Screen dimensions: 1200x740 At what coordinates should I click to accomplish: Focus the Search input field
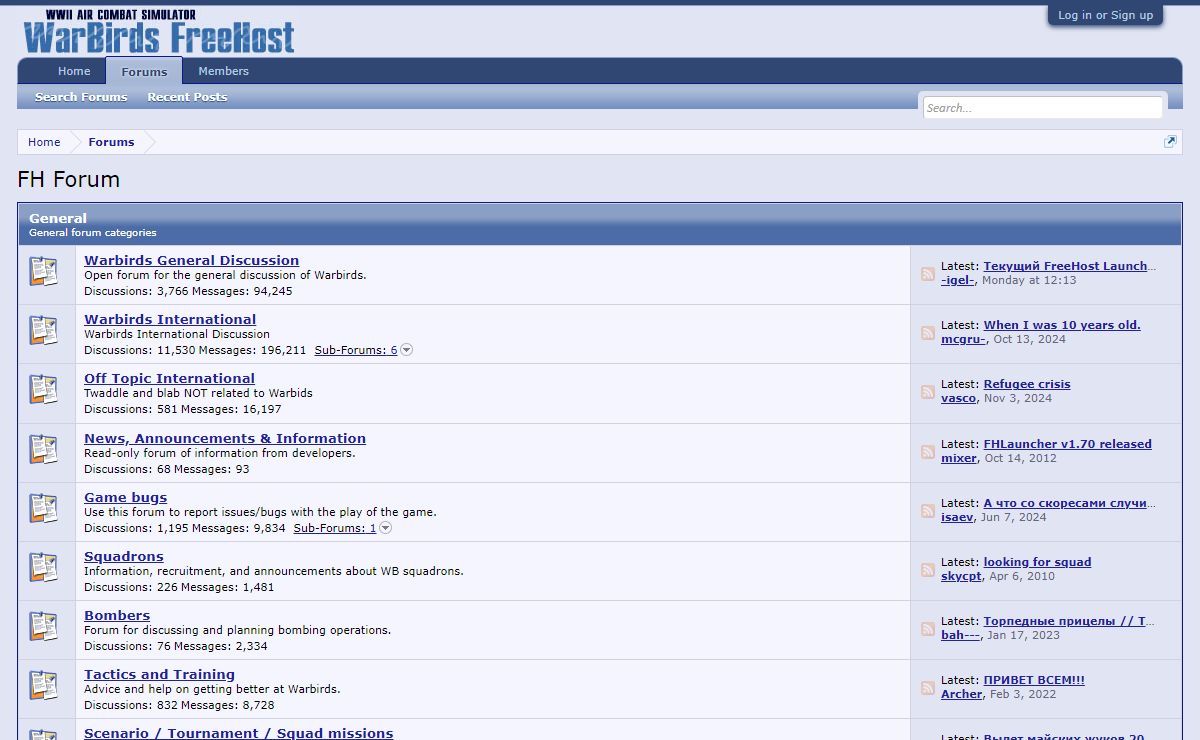1043,108
